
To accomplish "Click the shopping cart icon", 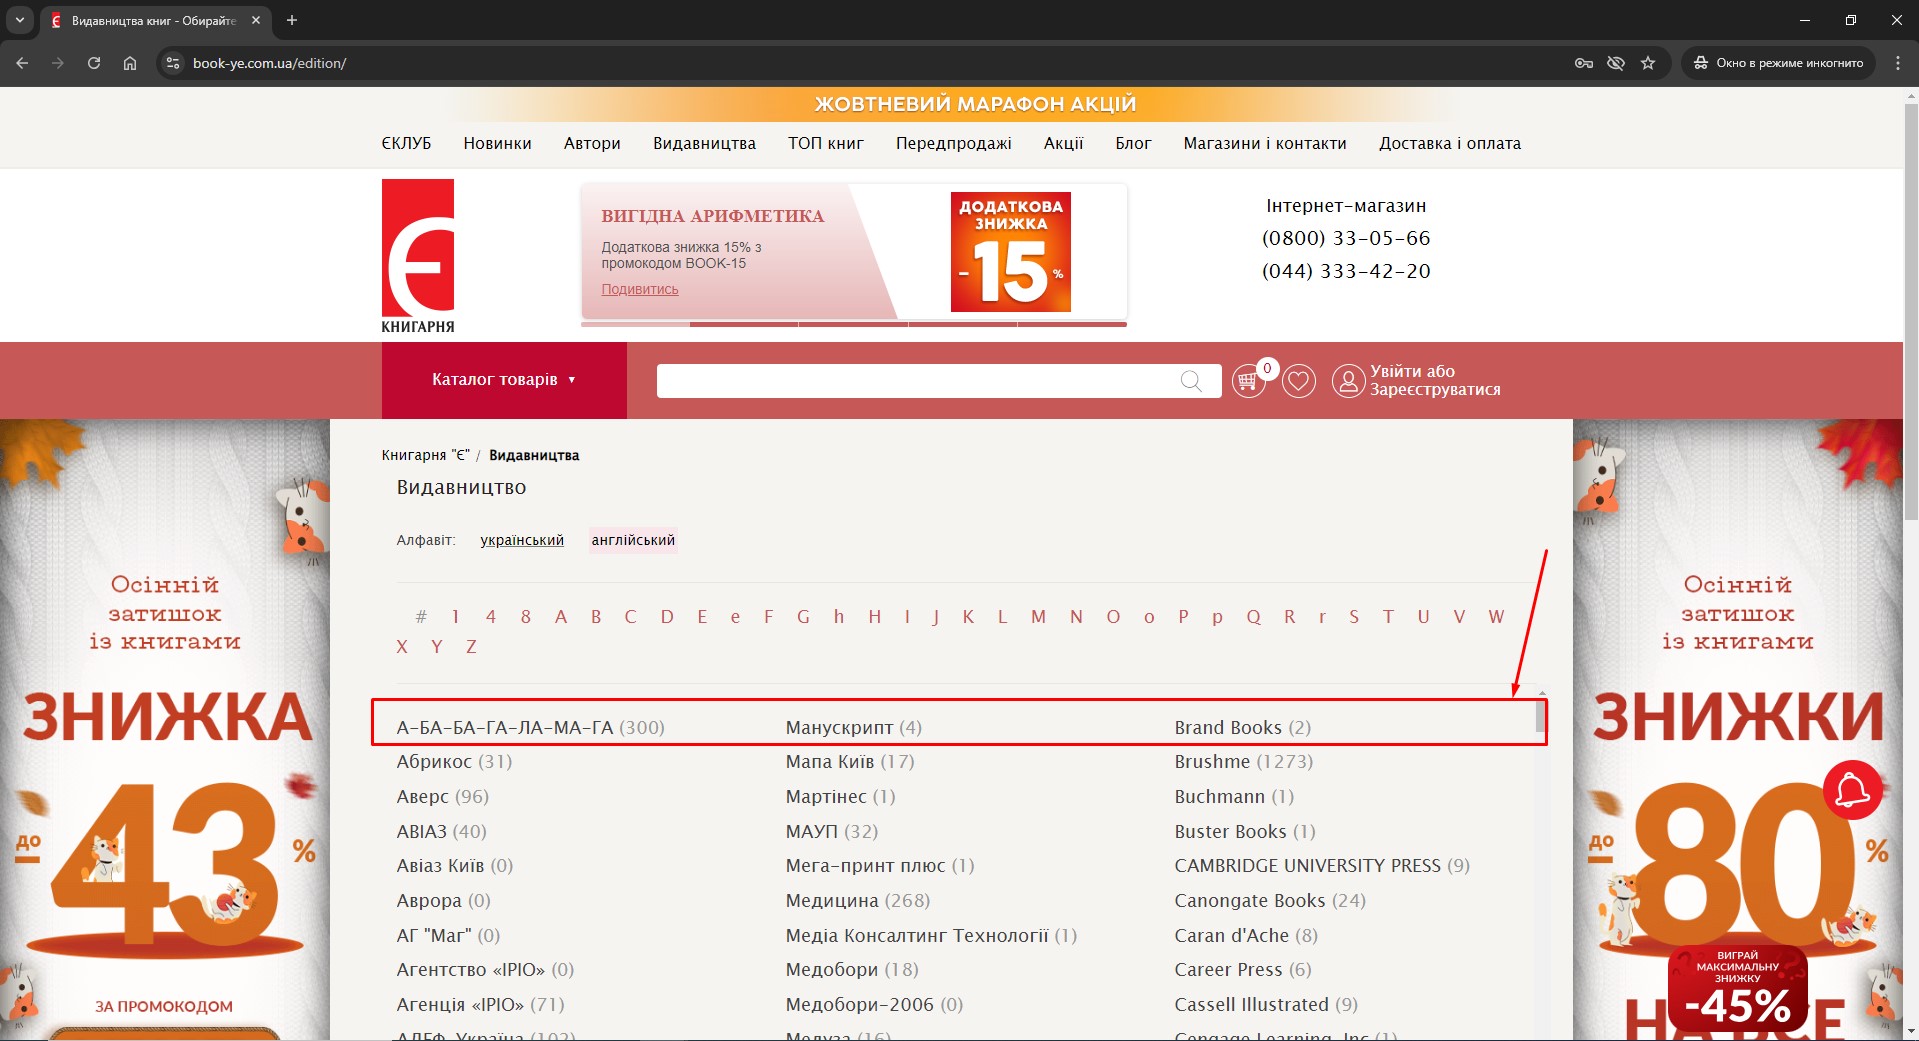I will click(x=1247, y=381).
